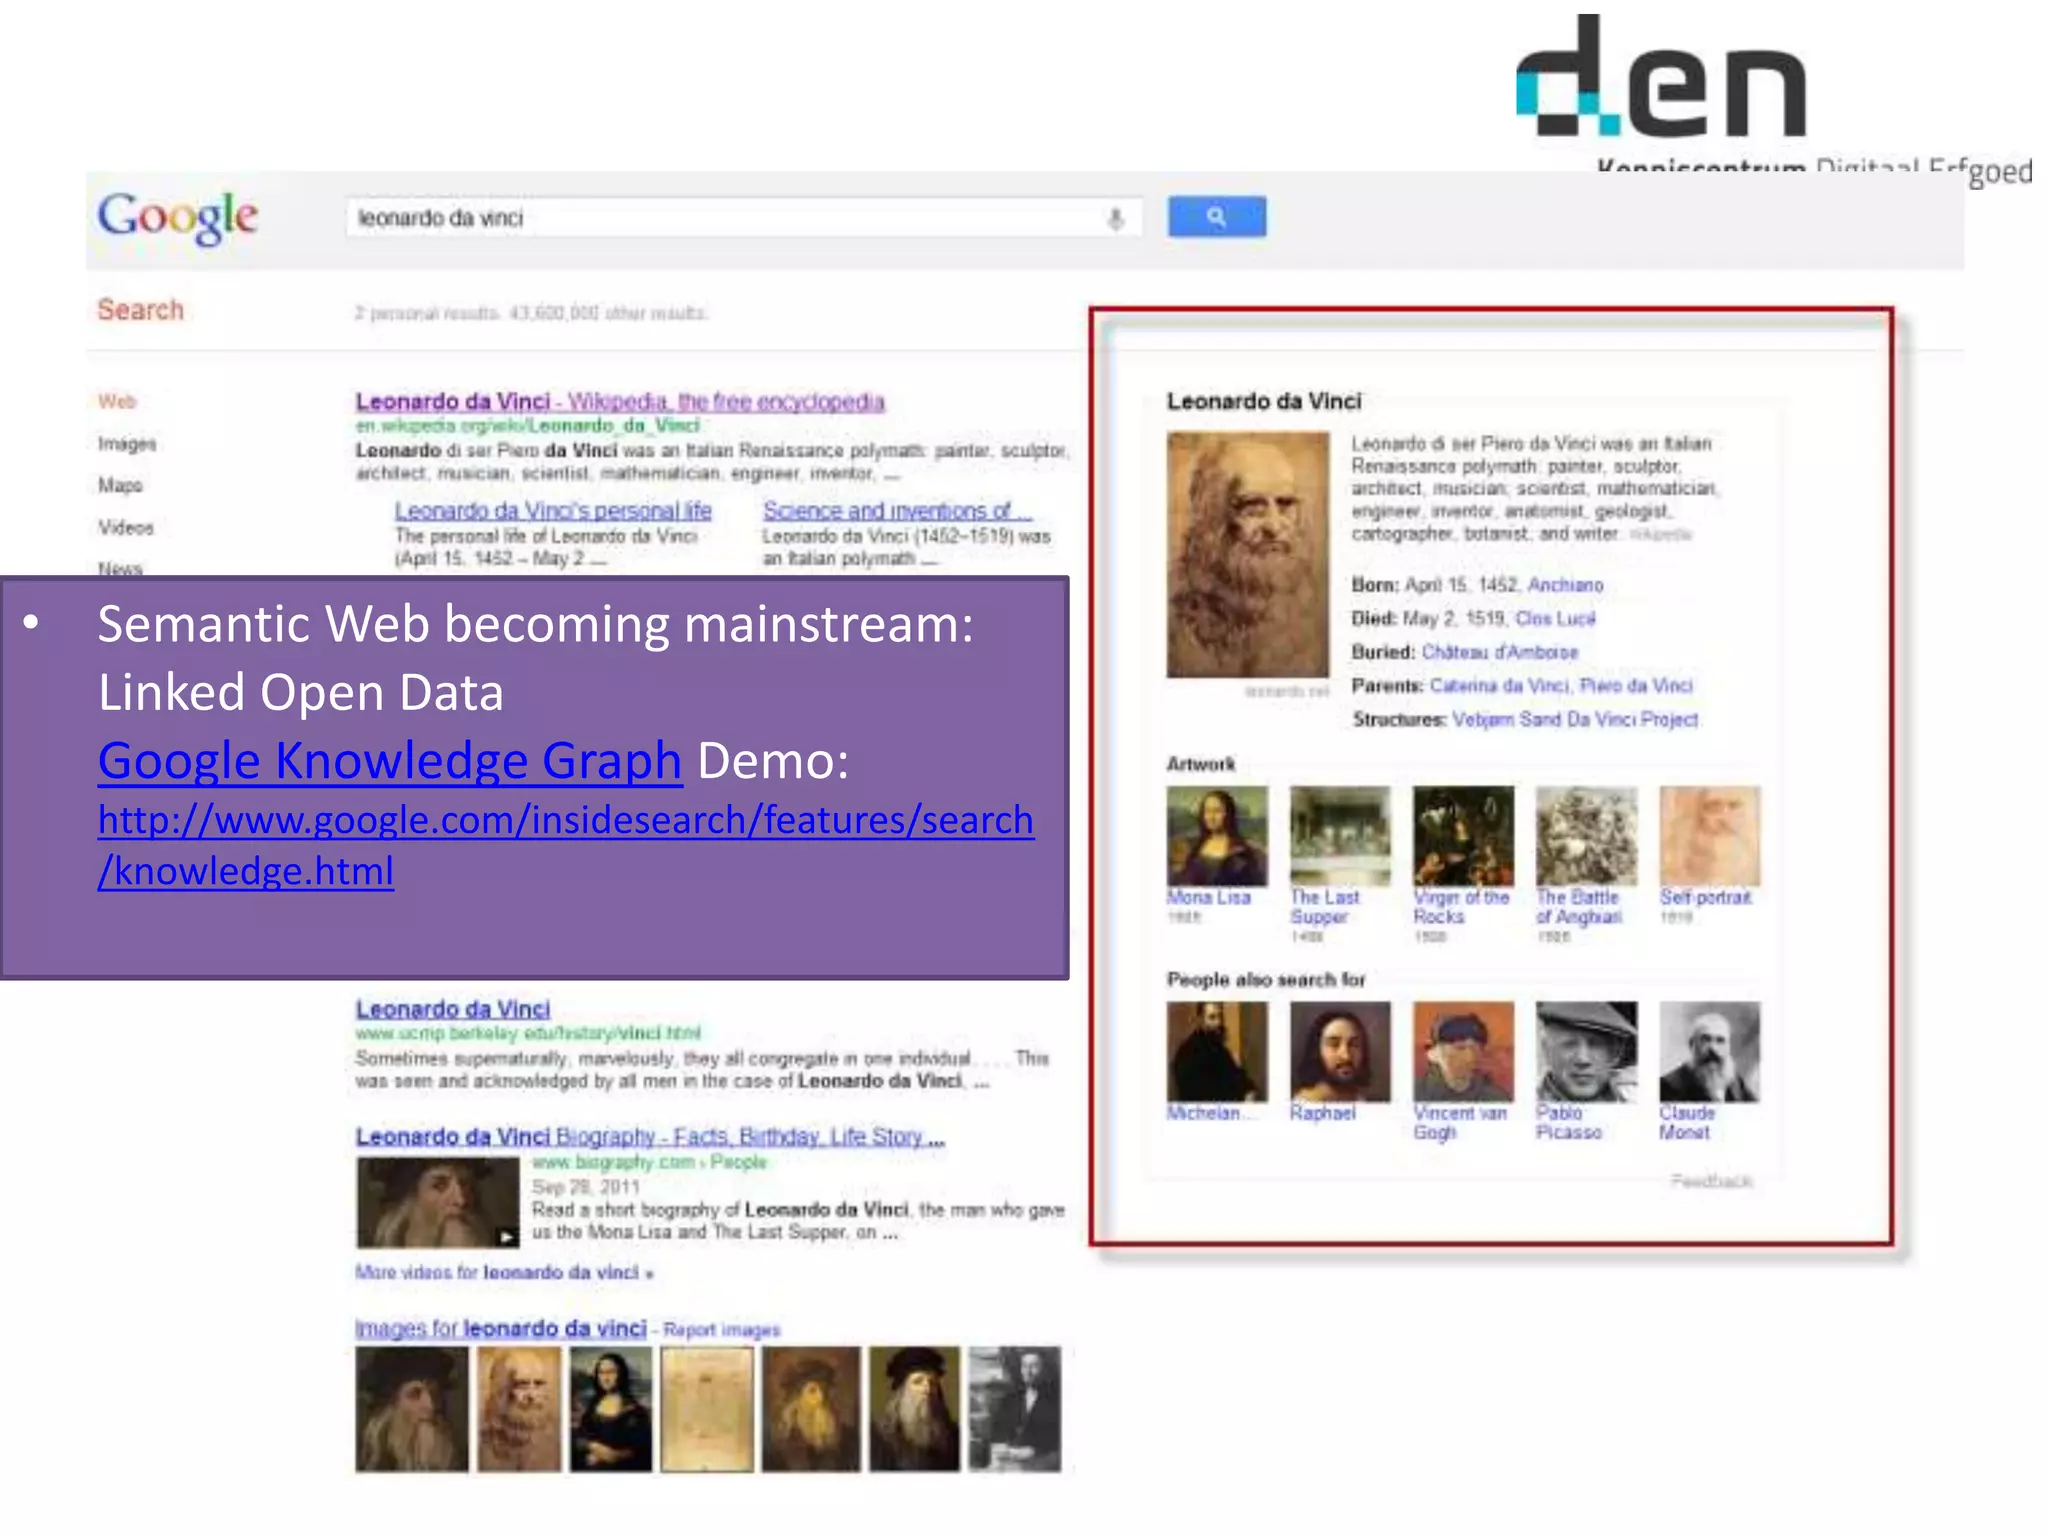Screen dimensions: 2048x1536
Task: Click the red Search heading
Action: [140, 310]
